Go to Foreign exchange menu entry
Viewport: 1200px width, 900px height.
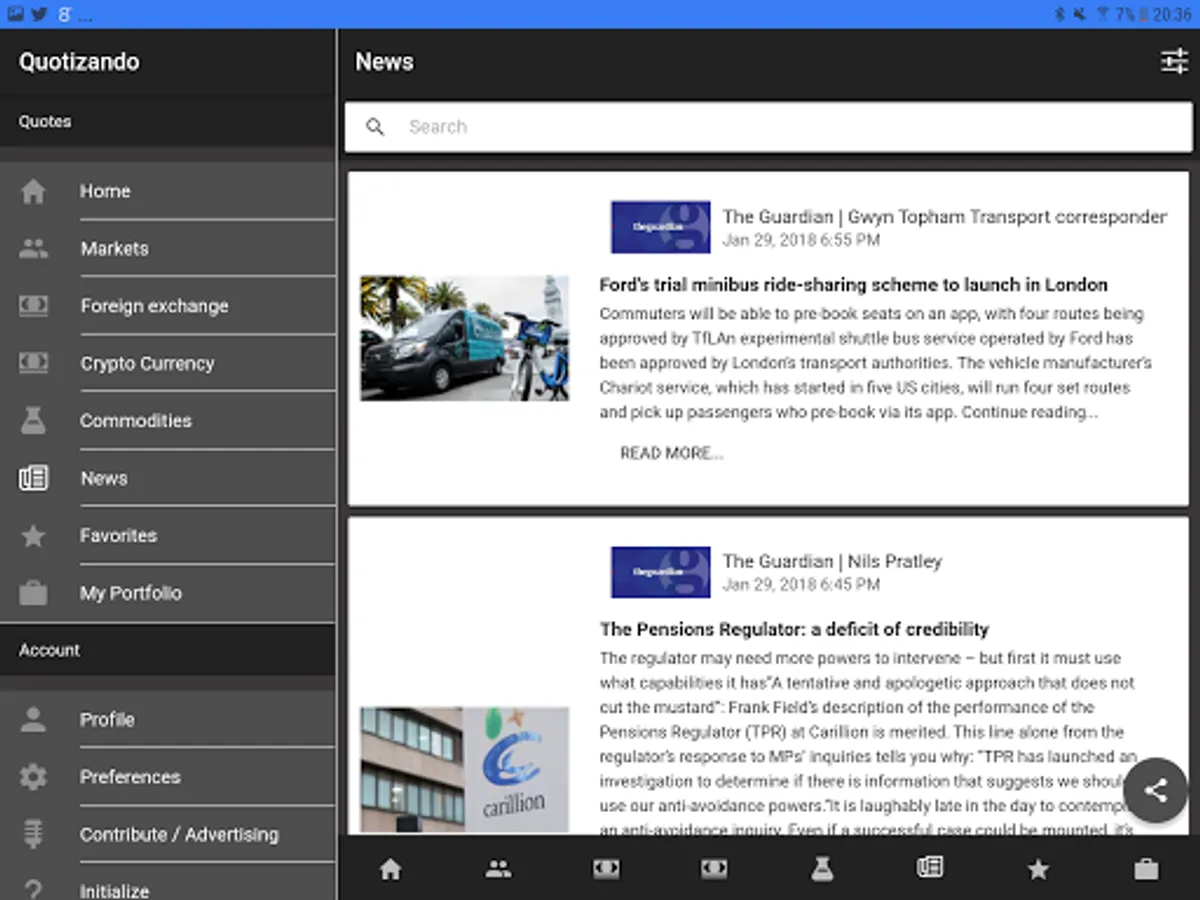click(x=168, y=306)
